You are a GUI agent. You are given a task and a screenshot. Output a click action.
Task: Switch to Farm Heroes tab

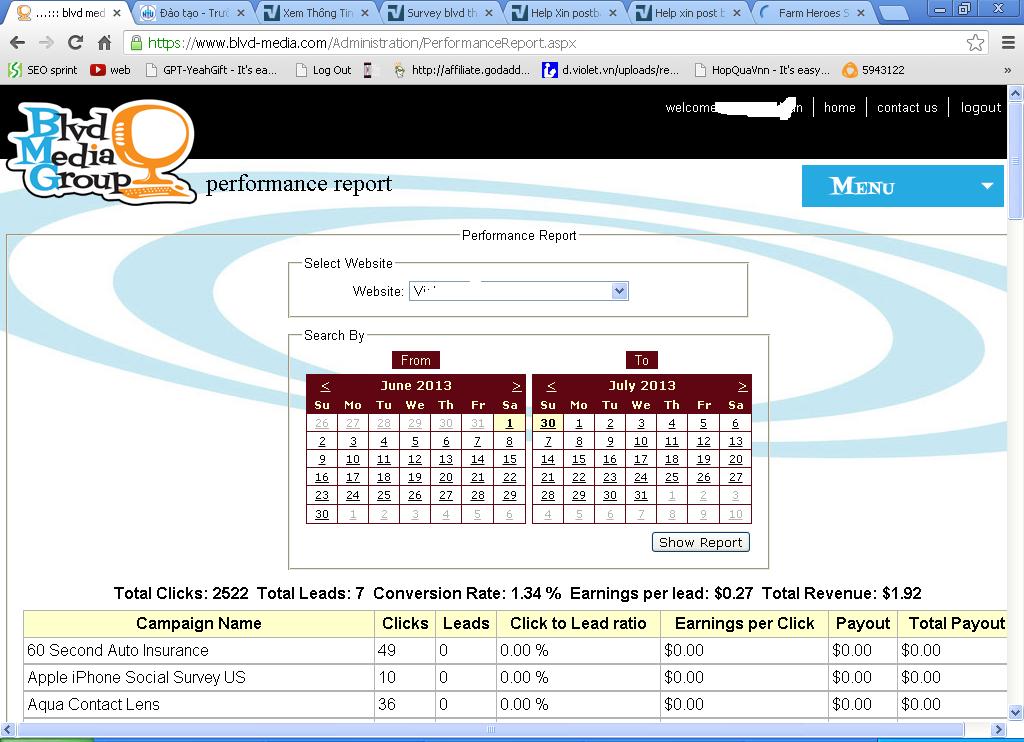tap(810, 12)
